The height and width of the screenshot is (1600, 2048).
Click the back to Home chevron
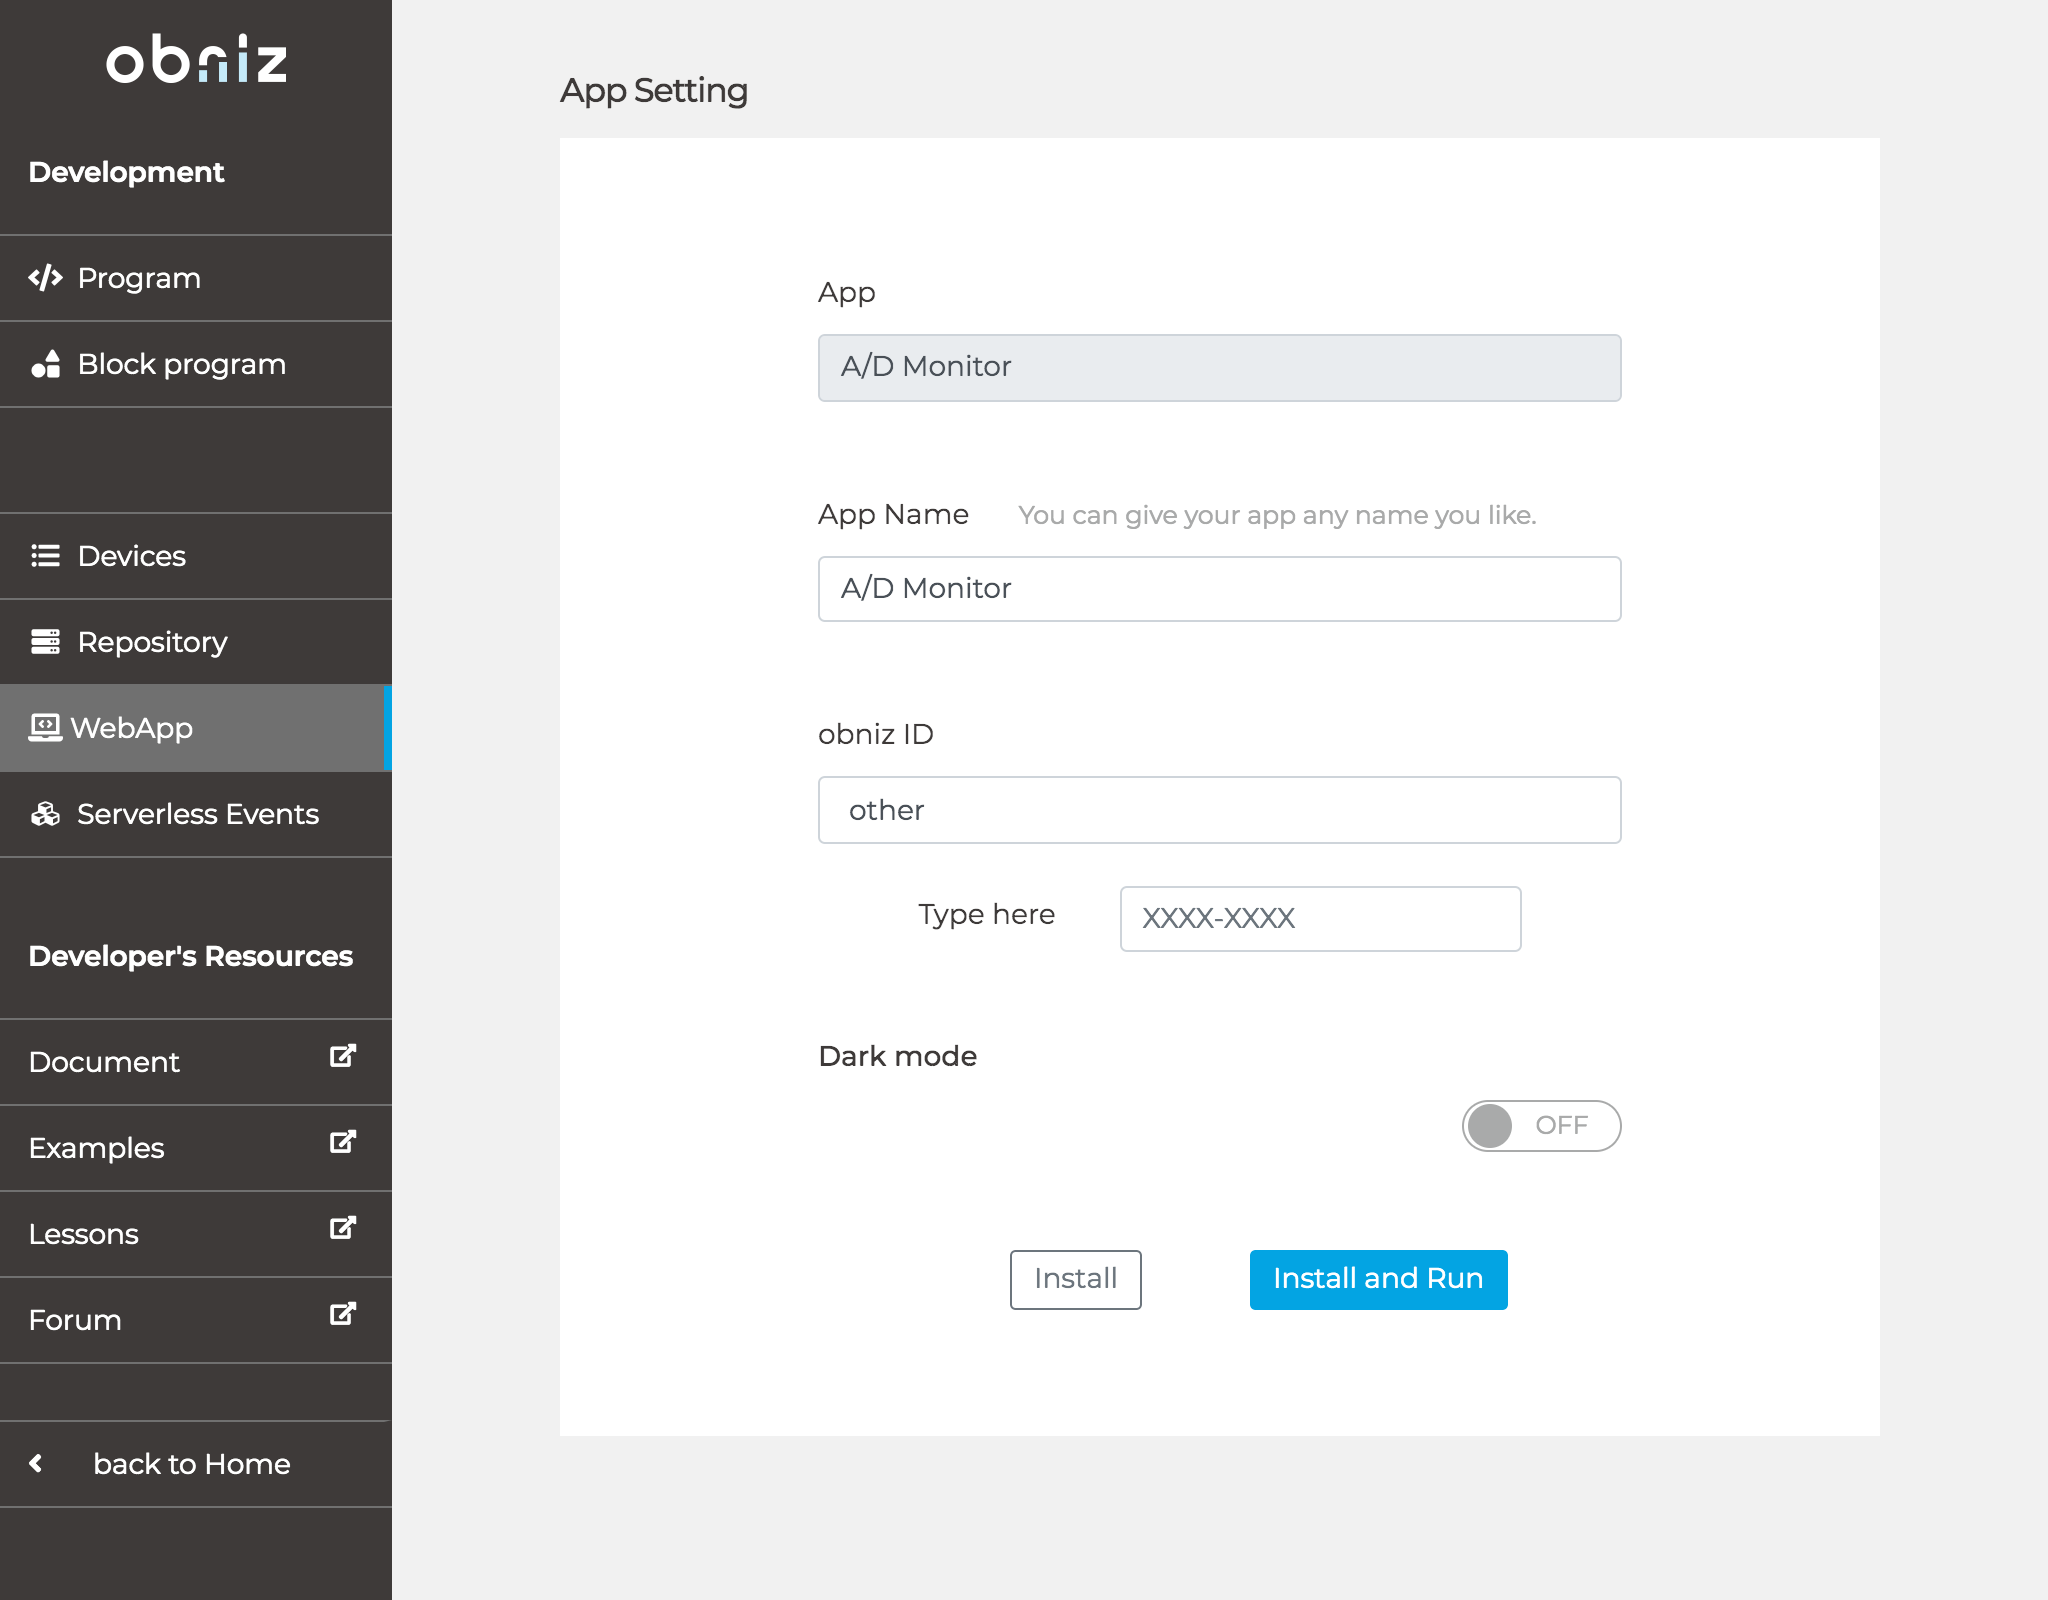point(37,1464)
